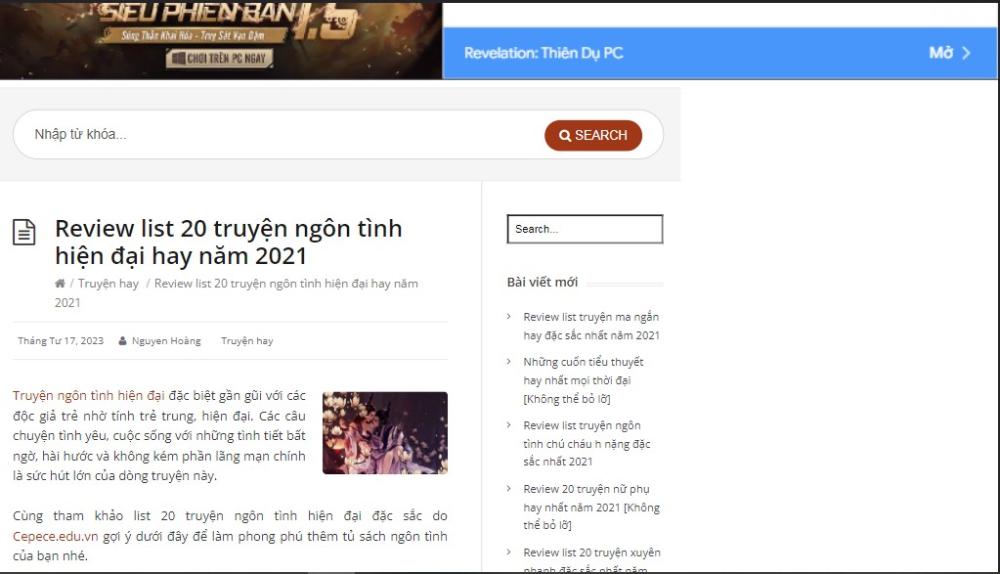The image size is (1000, 574).
Task: Focus the sidebar 'Search...' input box
Action: pyautogui.click(x=585, y=229)
